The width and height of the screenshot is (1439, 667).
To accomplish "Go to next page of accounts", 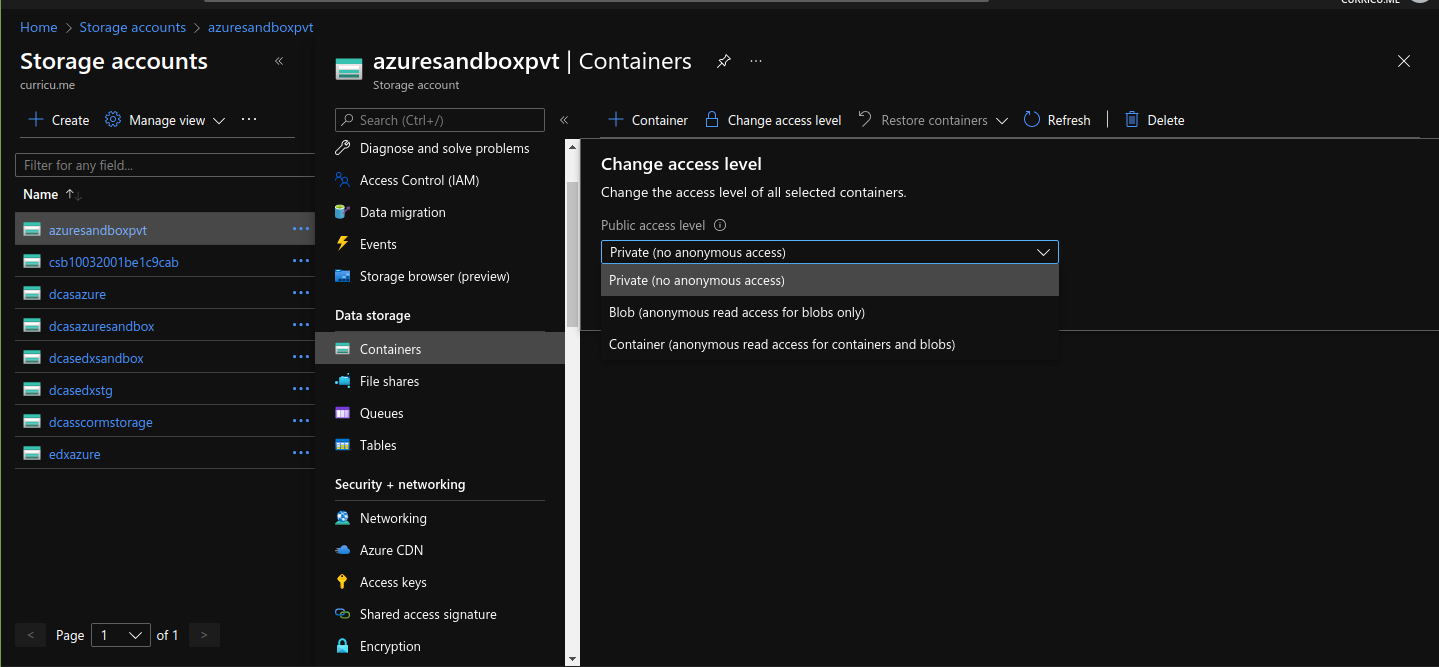I will click(204, 635).
